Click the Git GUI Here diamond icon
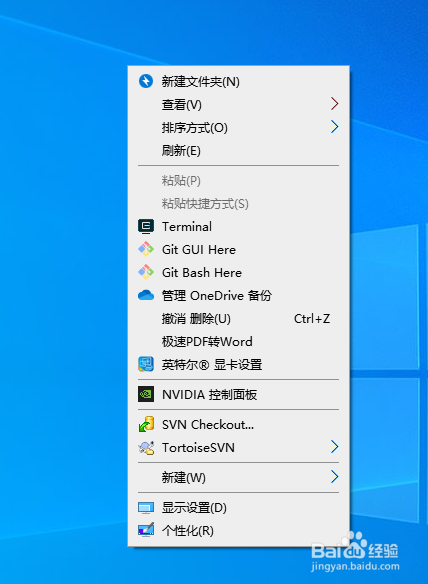This screenshot has width=428, height=584. [x=146, y=250]
